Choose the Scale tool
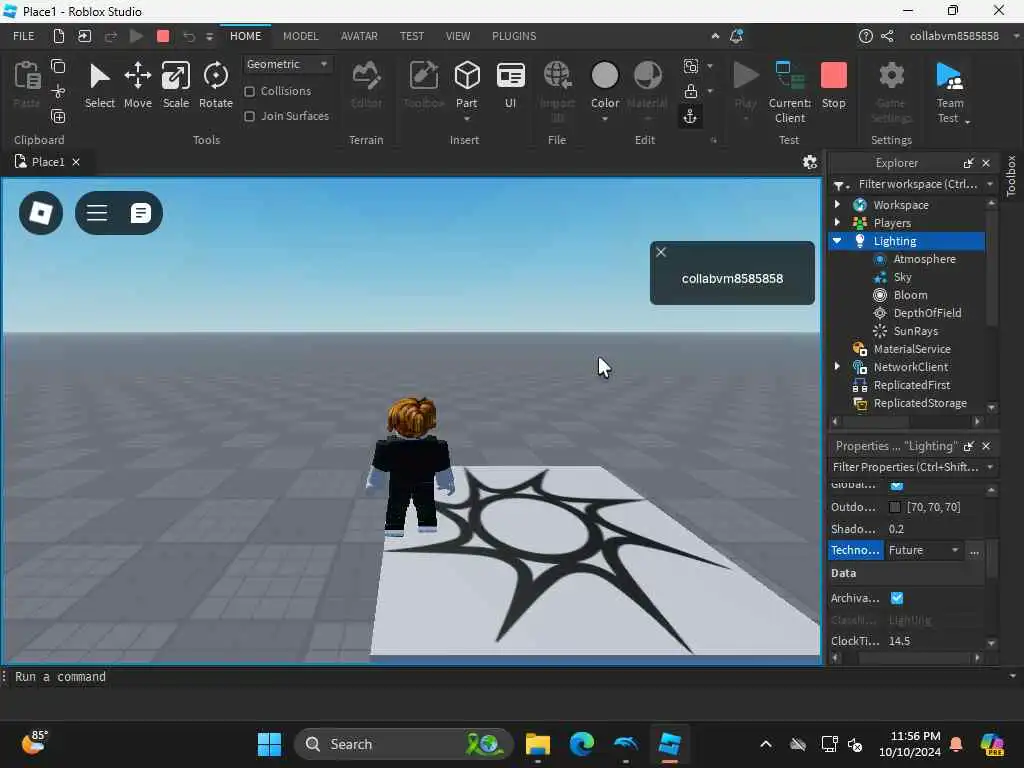 [x=176, y=85]
